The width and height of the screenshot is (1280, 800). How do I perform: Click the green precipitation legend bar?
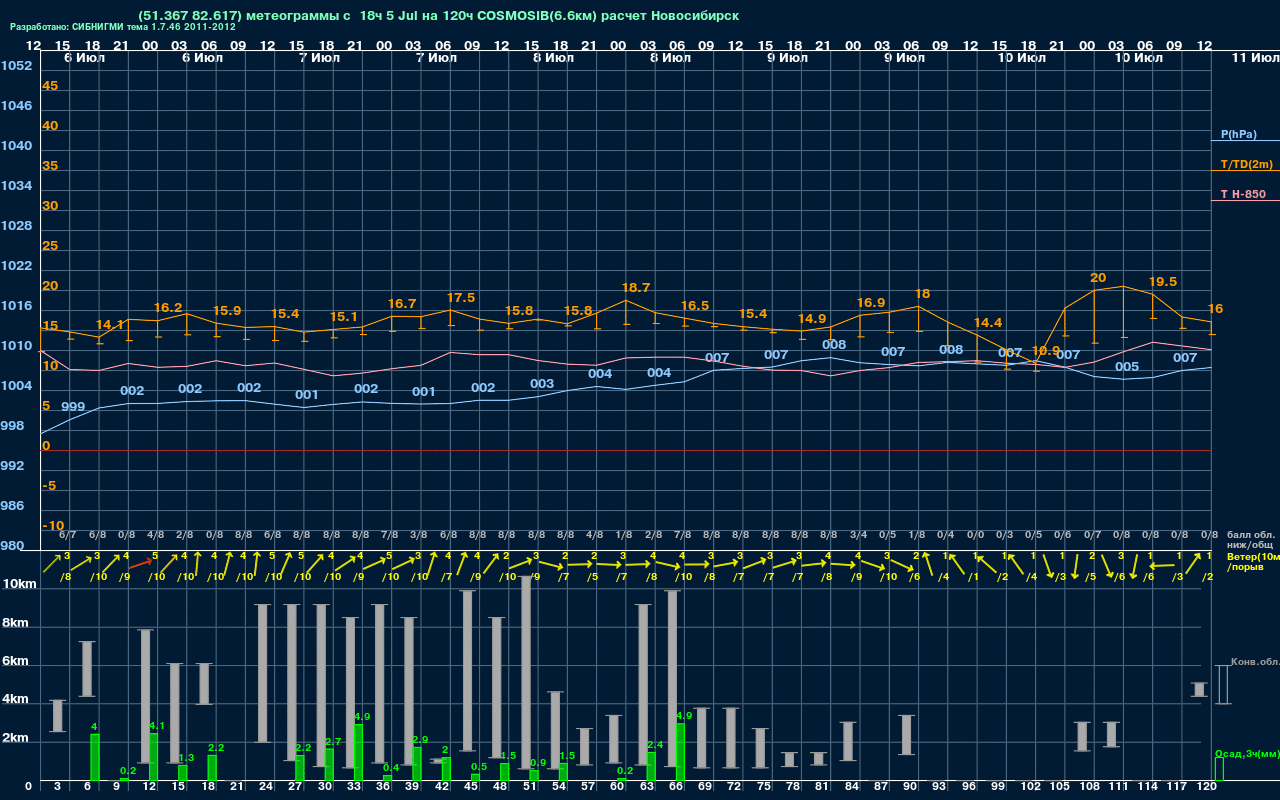point(1218,768)
